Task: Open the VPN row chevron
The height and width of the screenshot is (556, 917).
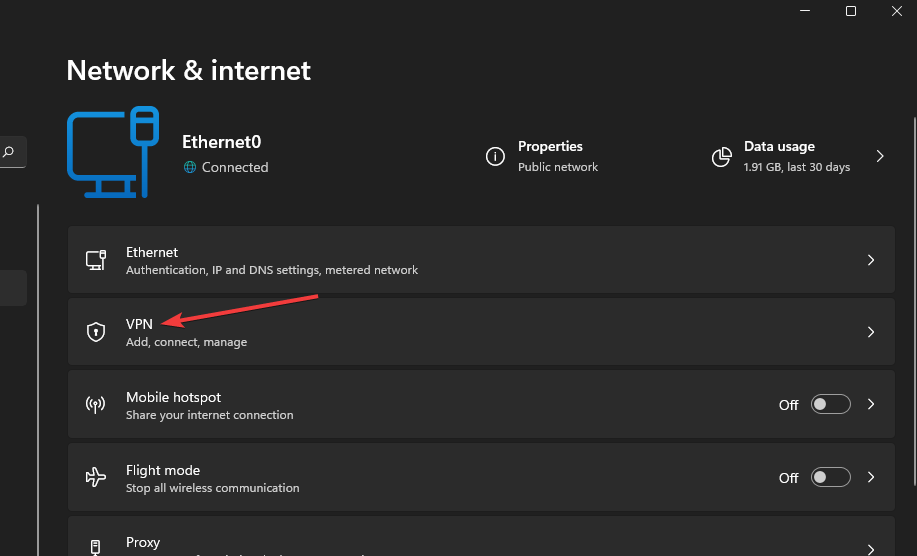Action: pyautogui.click(x=871, y=332)
